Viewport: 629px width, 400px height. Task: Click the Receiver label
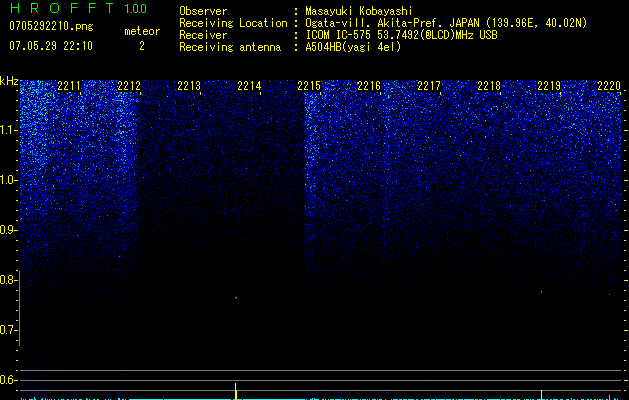[203, 35]
